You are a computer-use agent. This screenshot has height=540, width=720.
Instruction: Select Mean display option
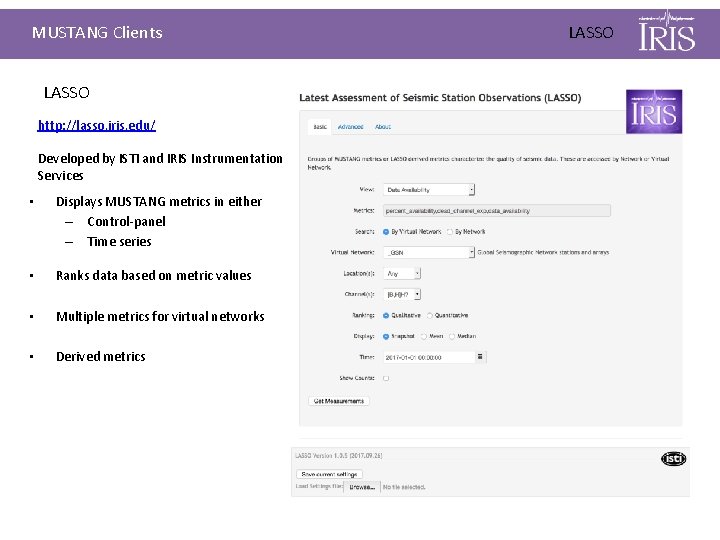[424, 337]
